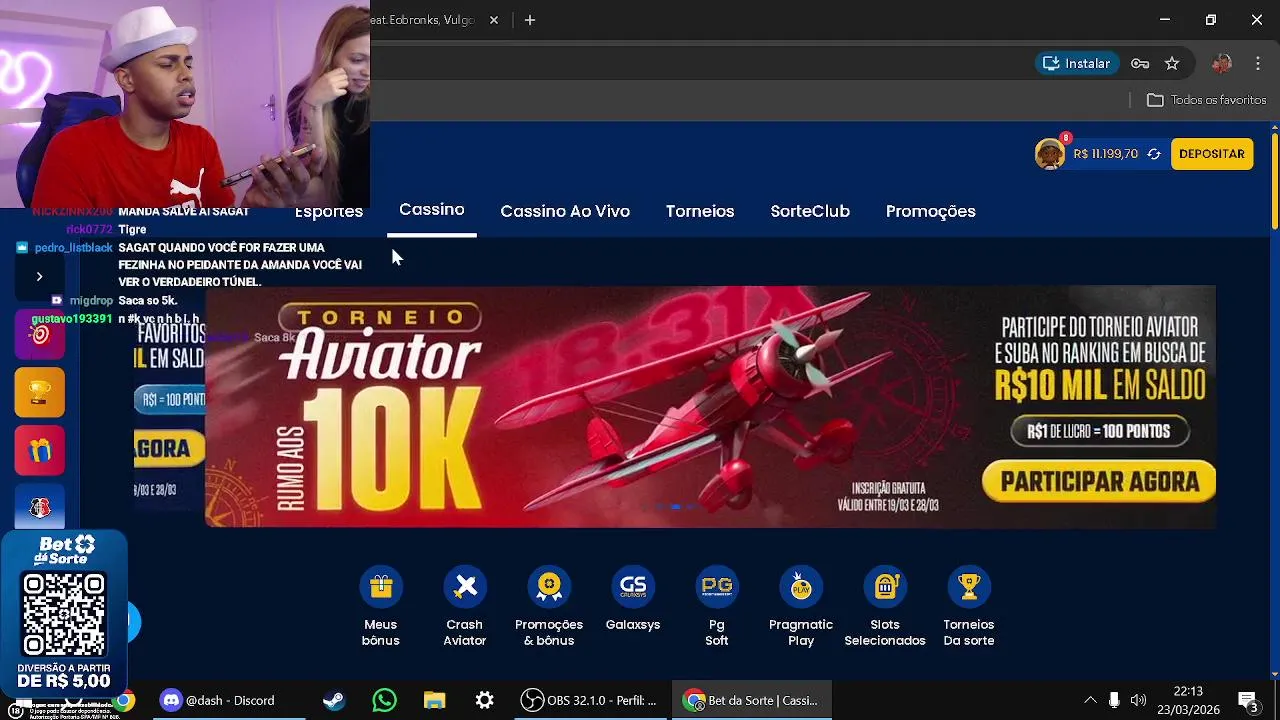Open the Esportes tab
The width and height of the screenshot is (1280, 720).
(329, 211)
